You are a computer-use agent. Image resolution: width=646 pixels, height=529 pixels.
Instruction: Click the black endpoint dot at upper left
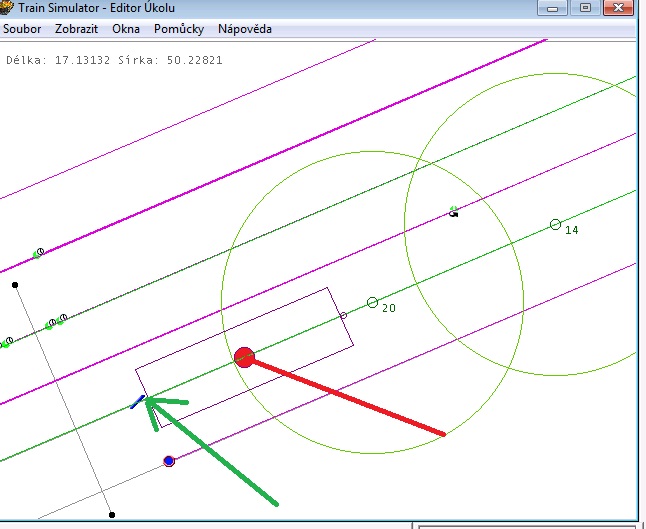pos(15,285)
